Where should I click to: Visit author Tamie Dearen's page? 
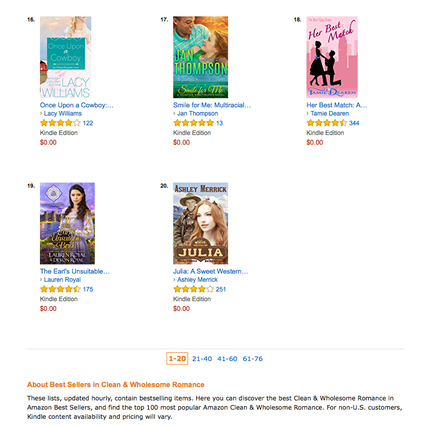pyautogui.click(x=330, y=113)
